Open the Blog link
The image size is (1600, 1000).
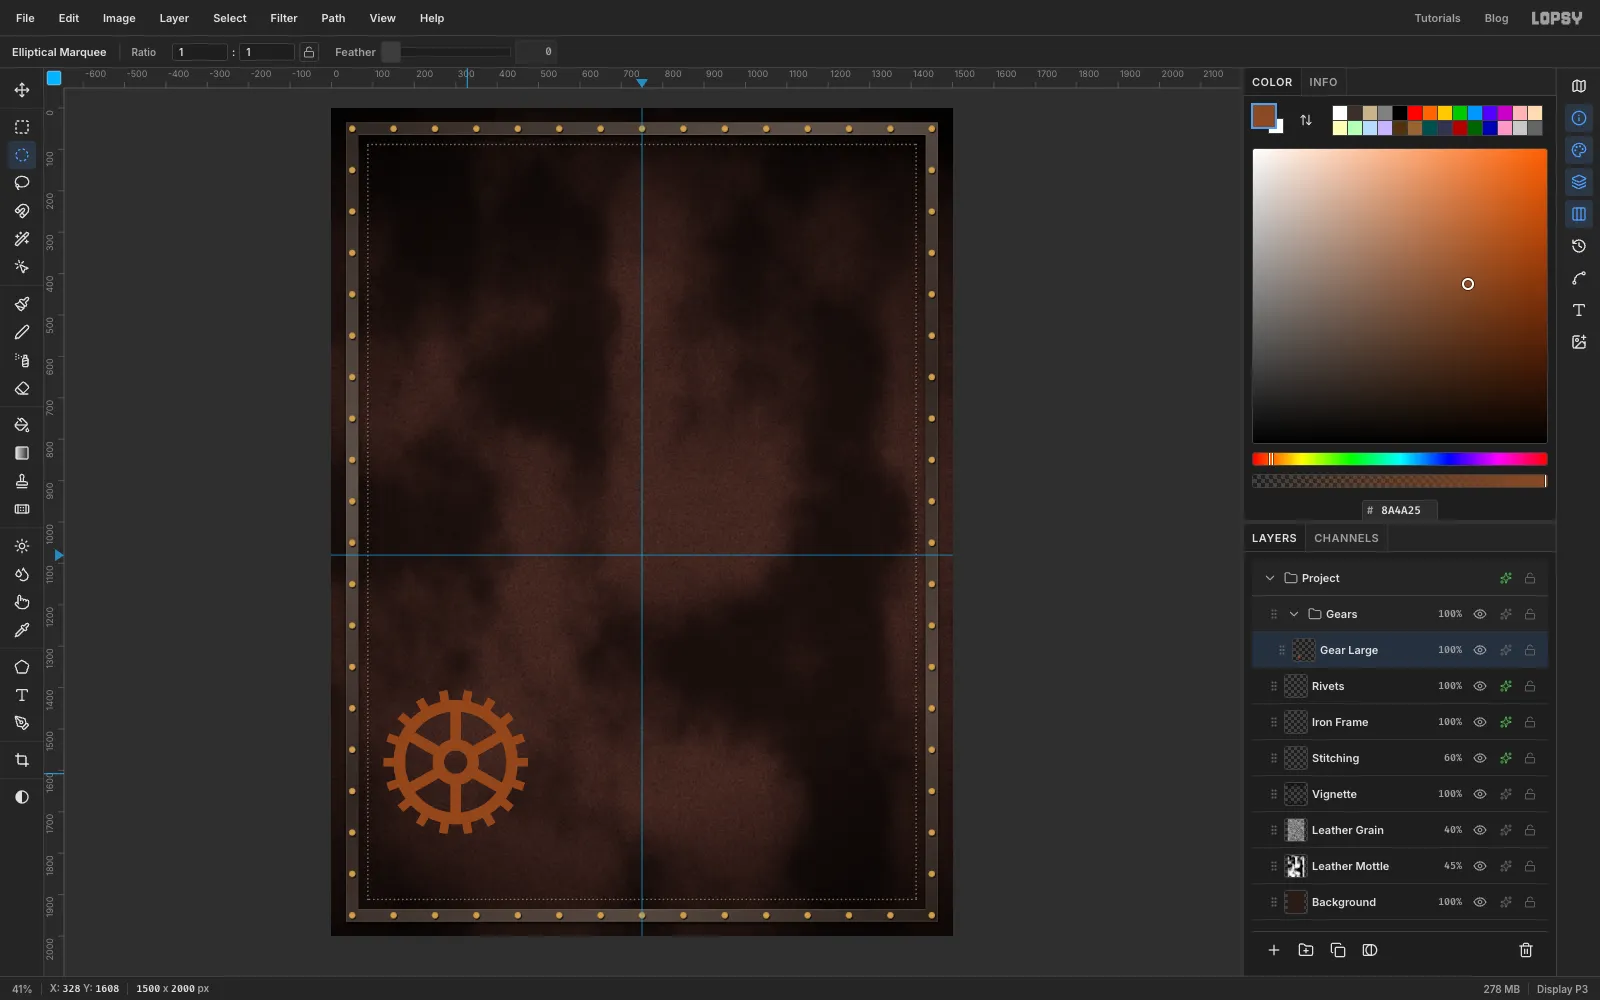[1496, 18]
